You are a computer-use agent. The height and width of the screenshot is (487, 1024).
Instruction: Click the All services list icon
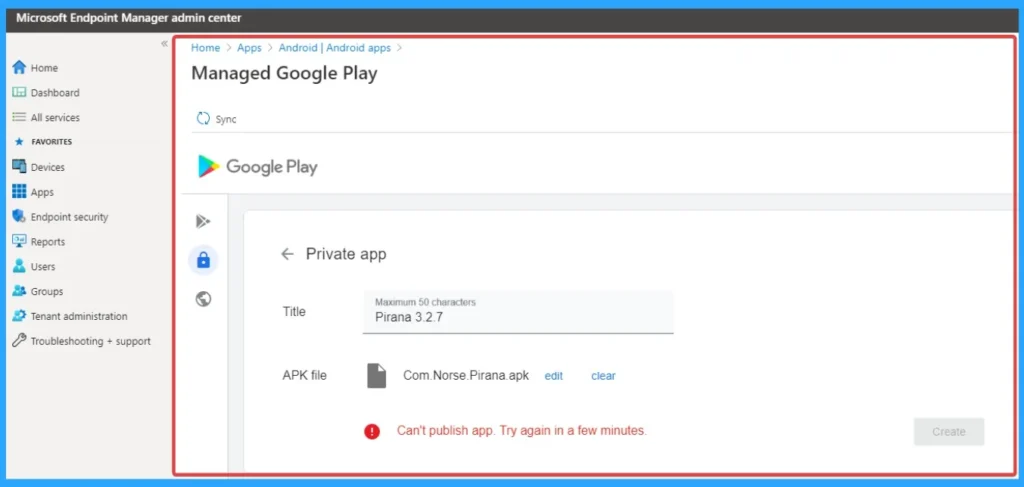(x=19, y=118)
